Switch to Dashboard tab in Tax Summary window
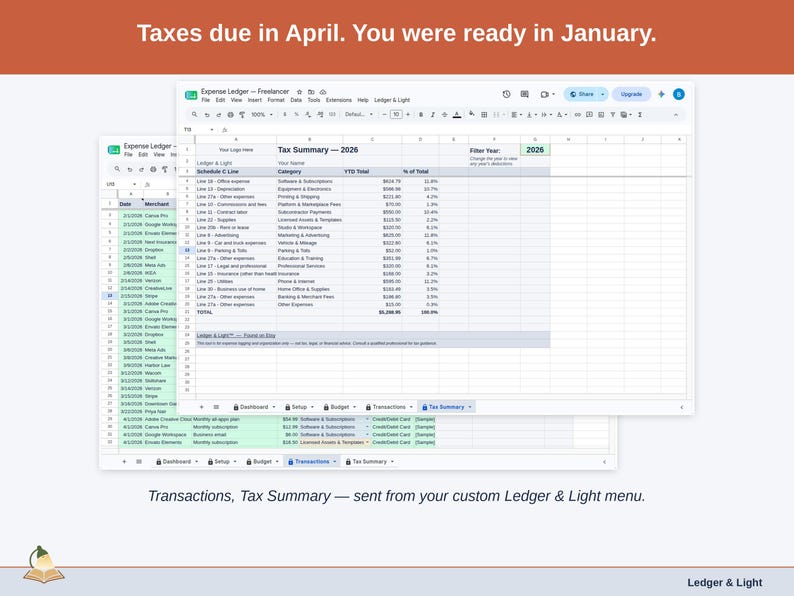 pyautogui.click(x=254, y=407)
